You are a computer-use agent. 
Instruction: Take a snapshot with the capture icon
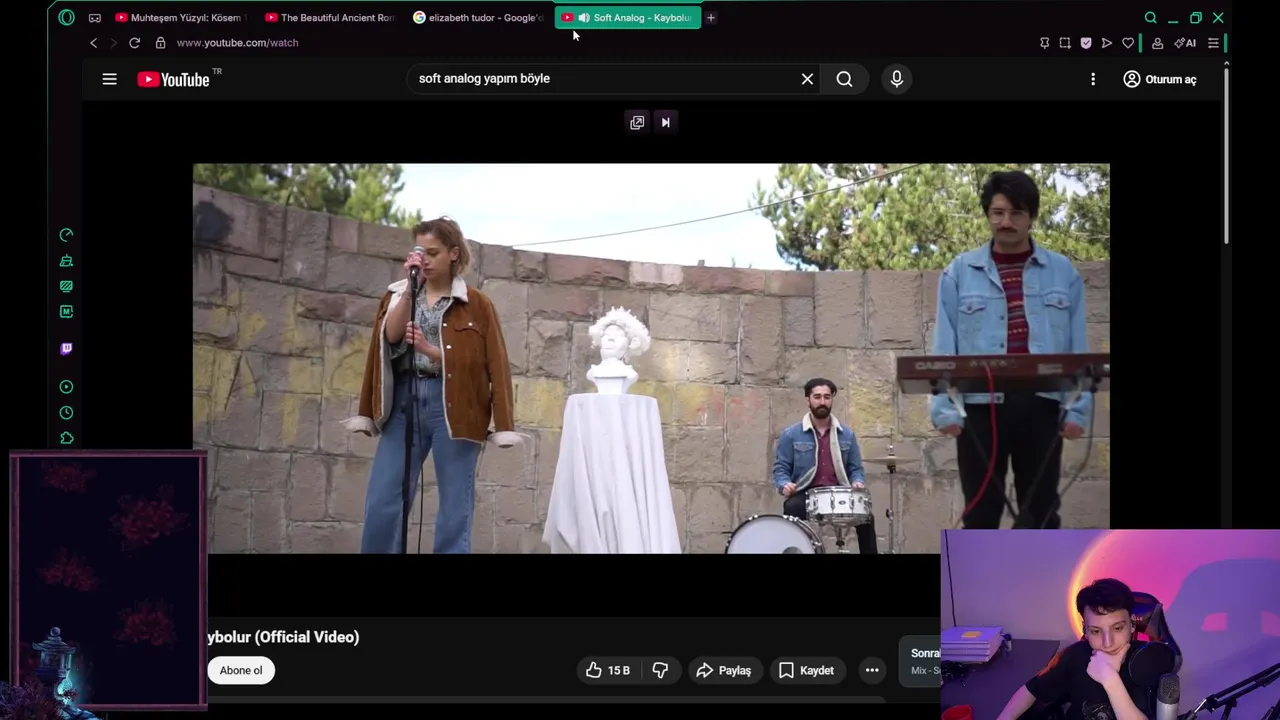(x=1065, y=43)
